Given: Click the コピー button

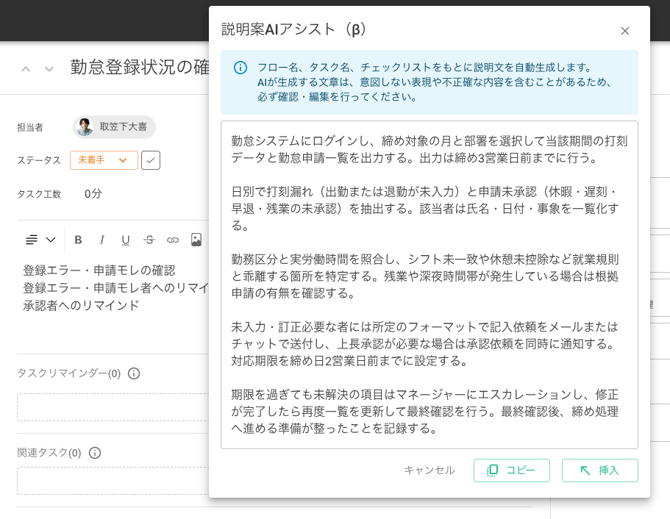Looking at the screenshot, I should pos(511,470).
